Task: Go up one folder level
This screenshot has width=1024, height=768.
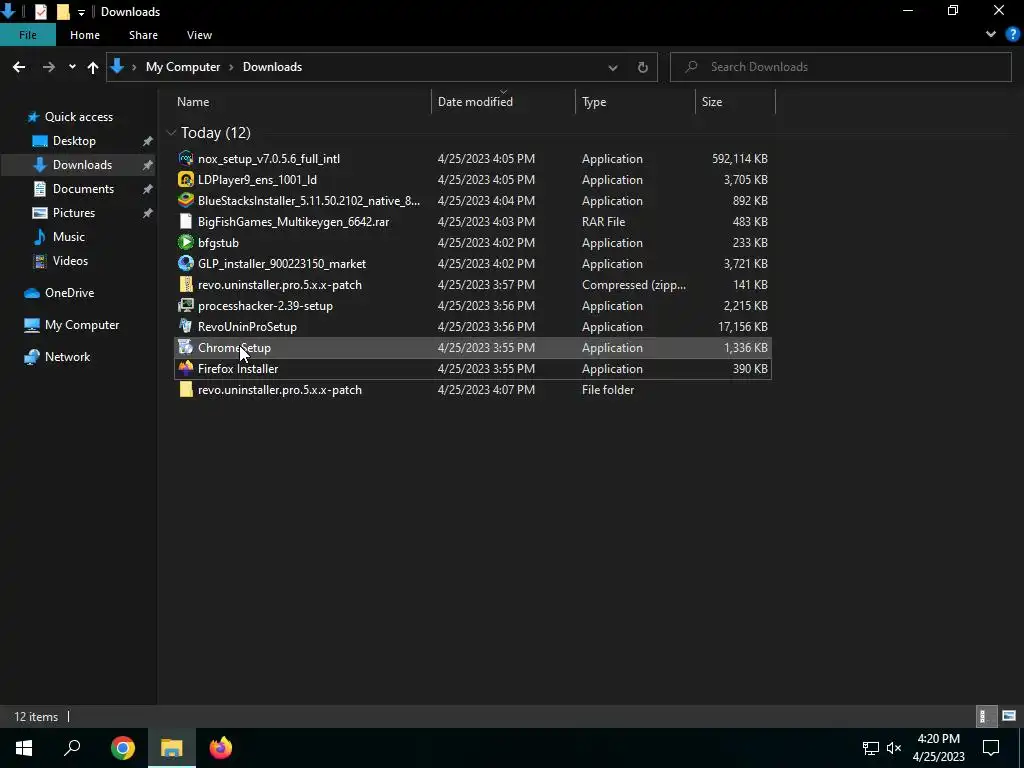Action: click(93, 67)
